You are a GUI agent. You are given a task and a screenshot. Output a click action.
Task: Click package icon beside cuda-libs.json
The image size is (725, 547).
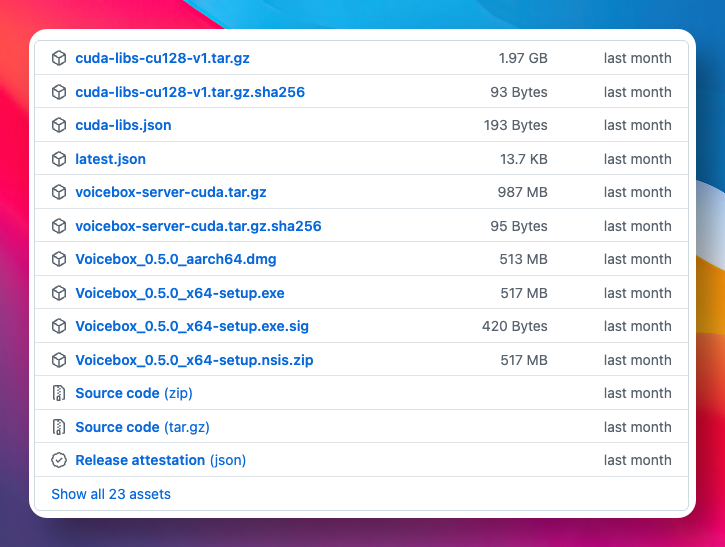tap(59, 125)
